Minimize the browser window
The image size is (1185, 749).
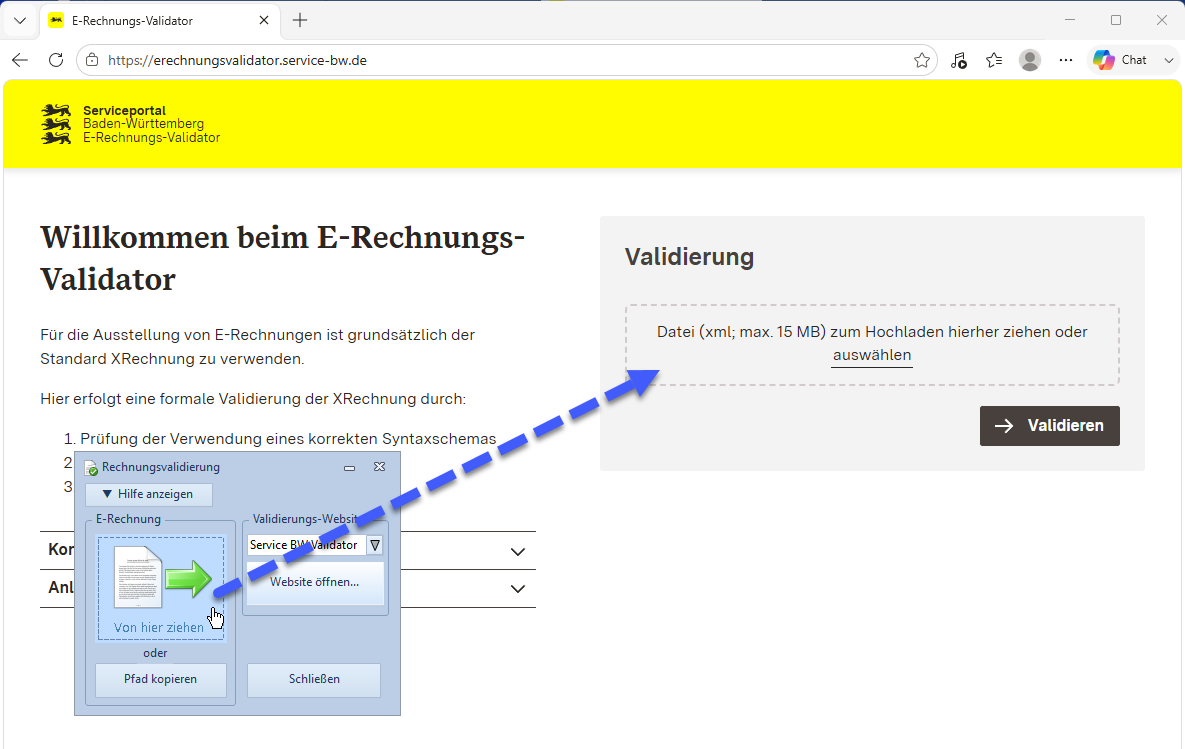[x=1069, y=20]
